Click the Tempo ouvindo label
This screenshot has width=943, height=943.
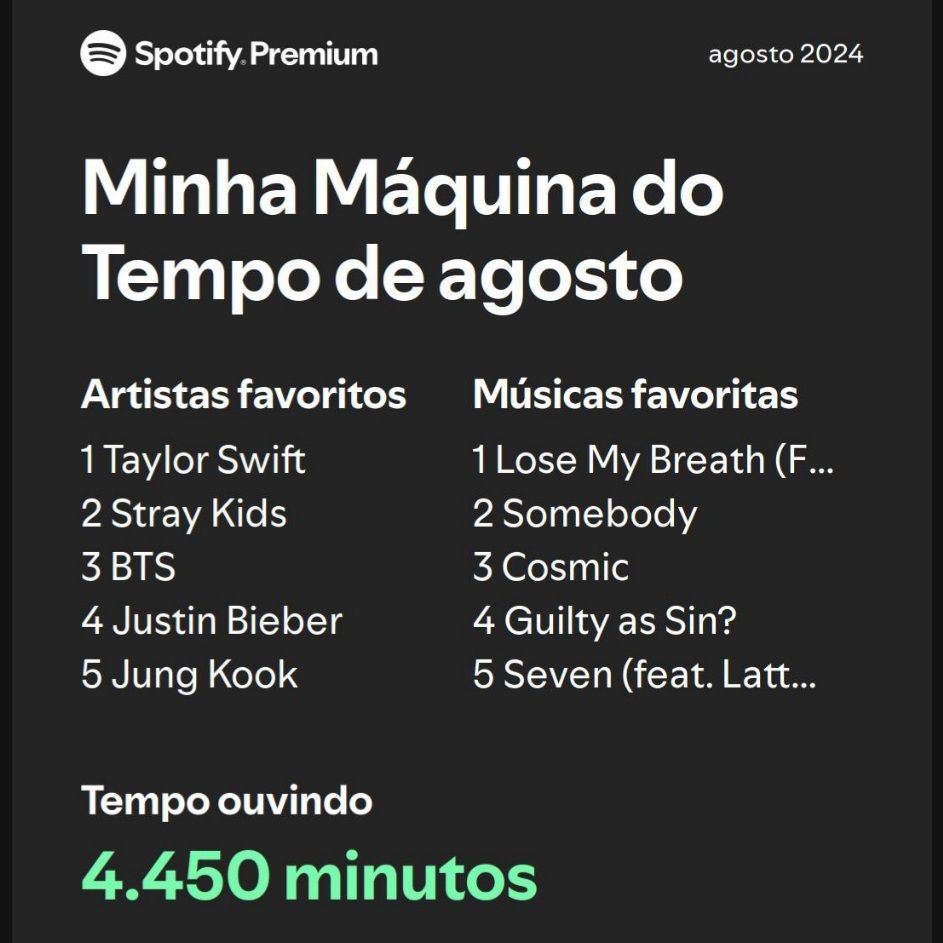pyautogui.click(x=227, y=801)
